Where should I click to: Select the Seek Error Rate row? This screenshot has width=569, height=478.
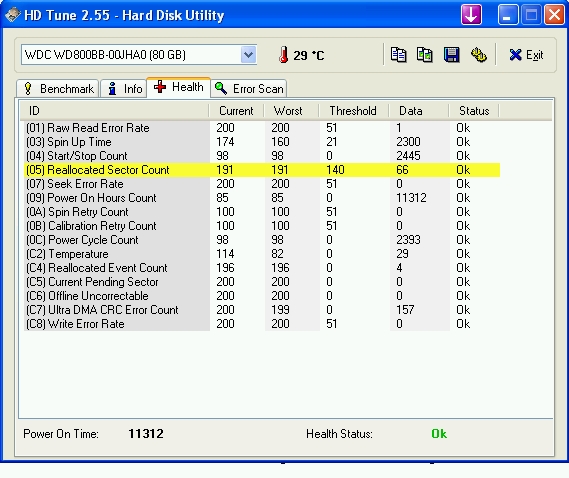coord(262,184)
